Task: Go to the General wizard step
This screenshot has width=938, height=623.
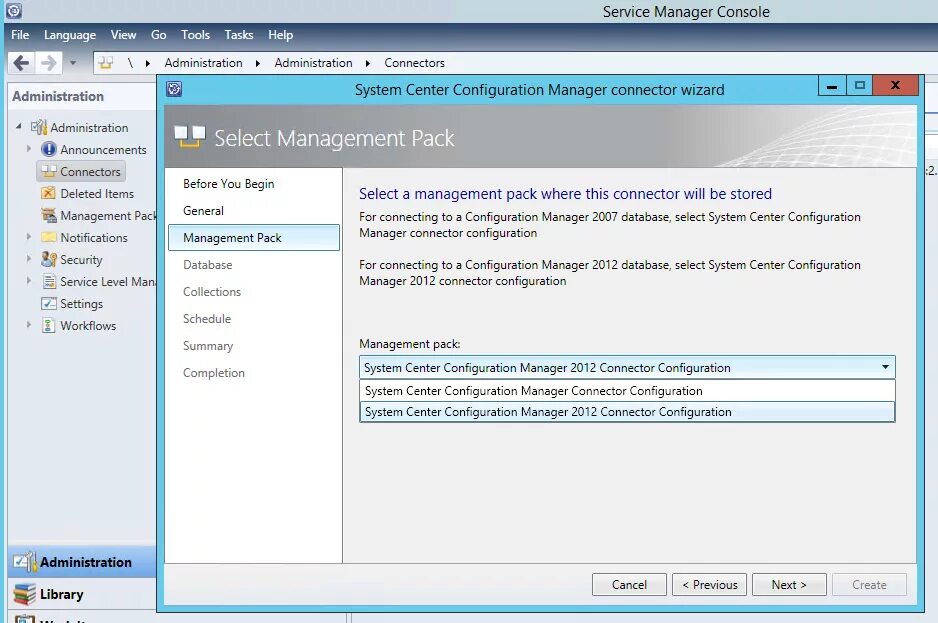Action: click(203, 211)
